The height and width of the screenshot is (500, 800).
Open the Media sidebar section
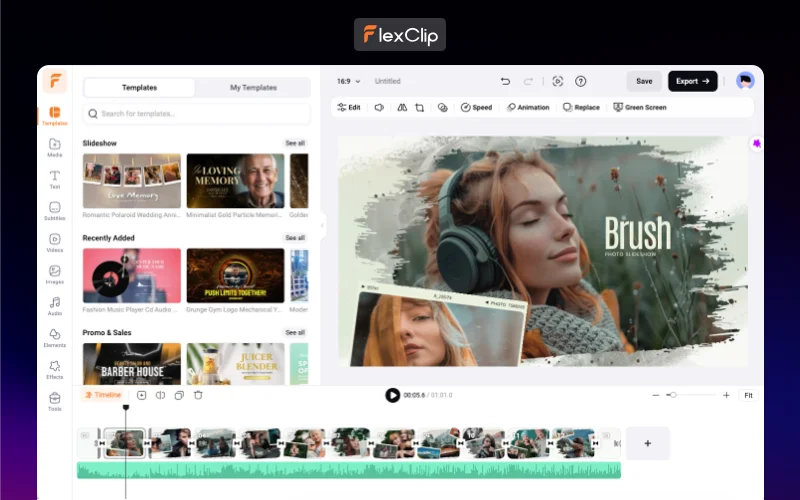coord(55,147)
